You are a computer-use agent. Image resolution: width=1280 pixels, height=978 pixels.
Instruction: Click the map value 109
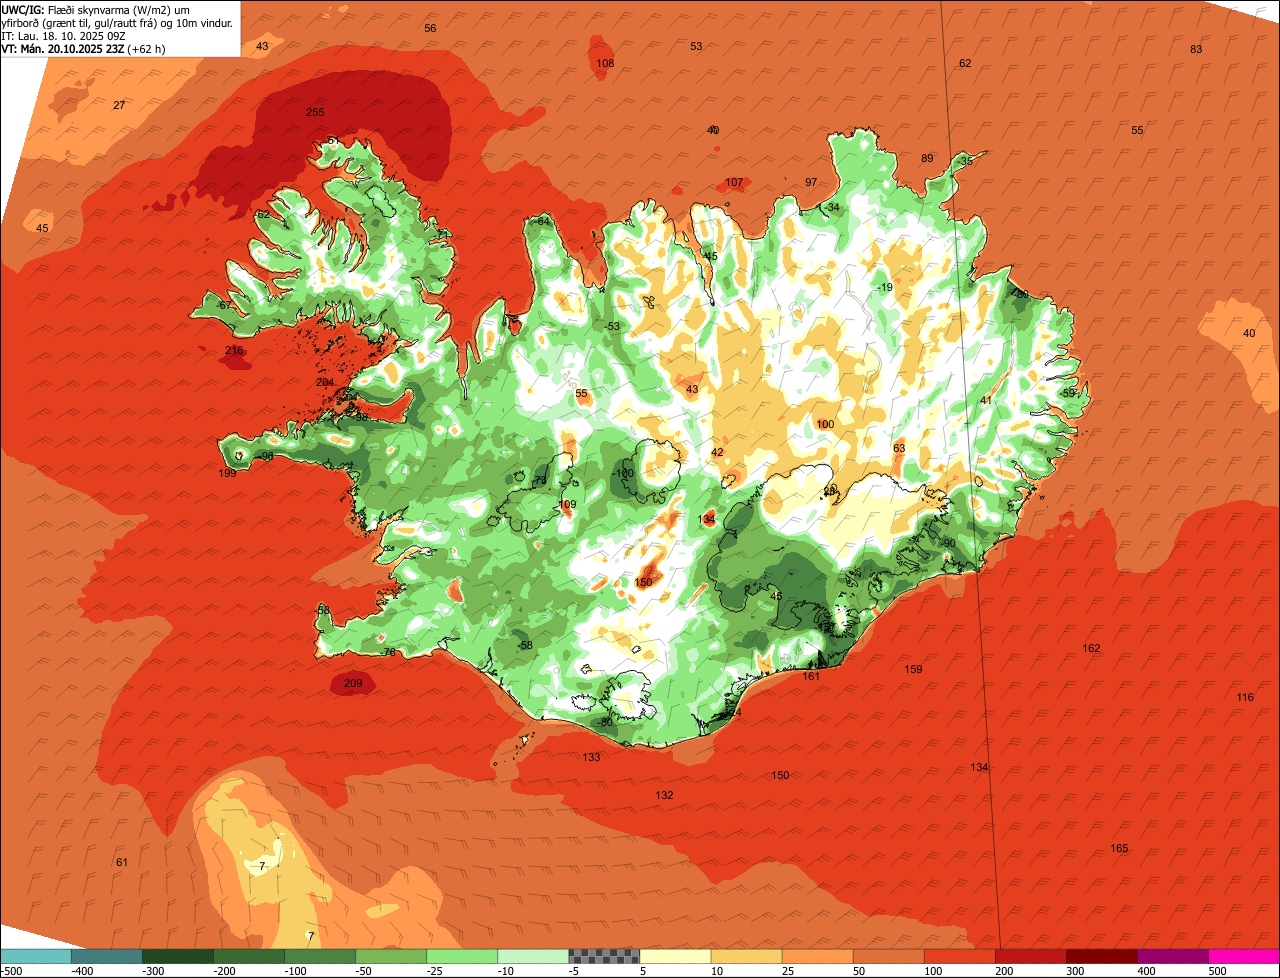coord(567,504)
